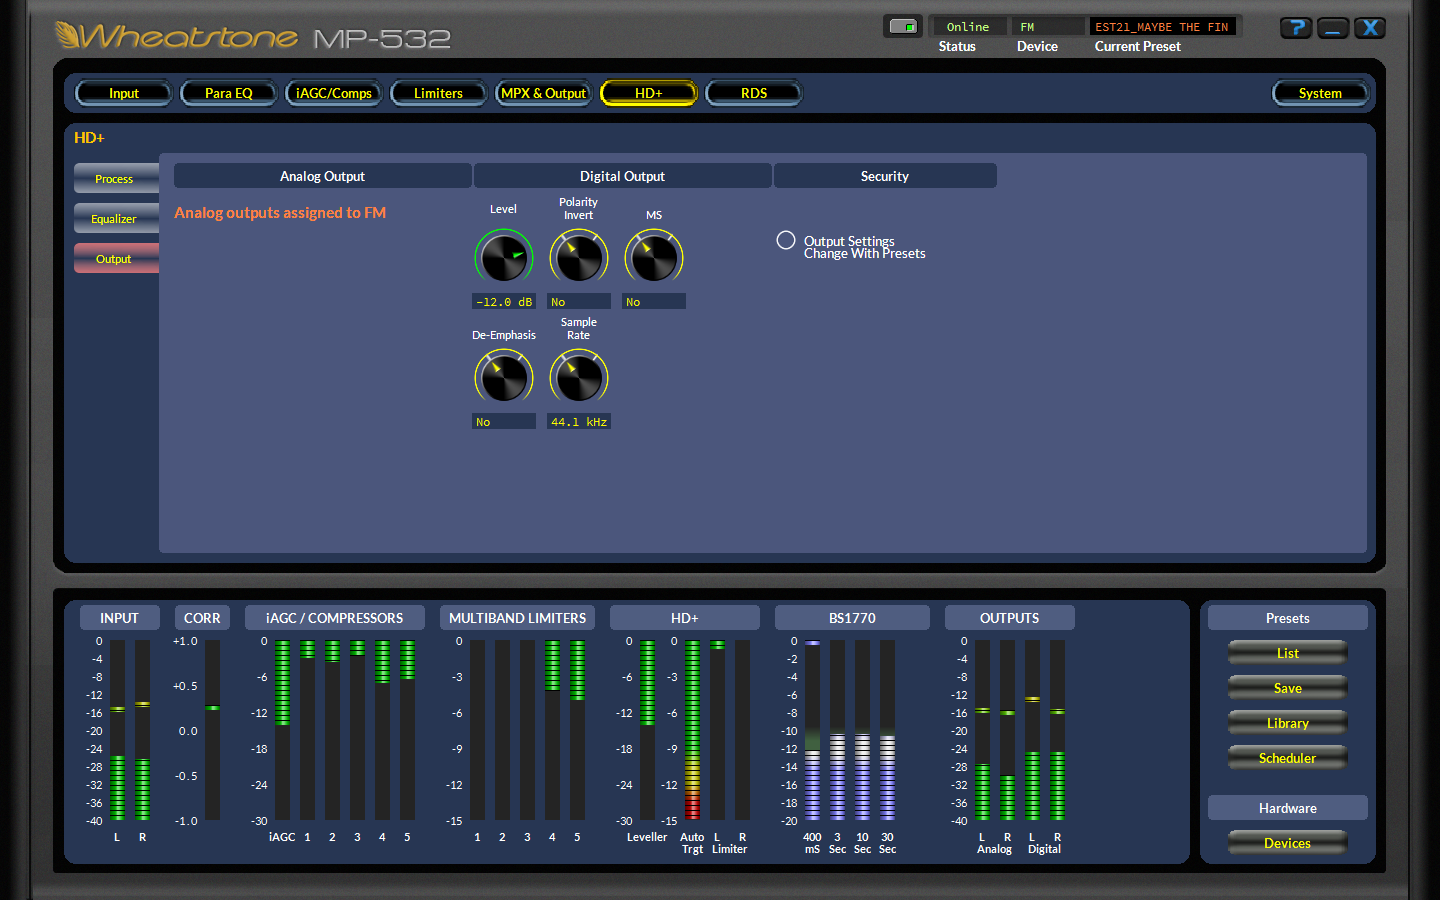Image resolution: width=1440 pixels, height=900 pixels.
Task: Toggle the green connection status icon
Action: (902, 27)
